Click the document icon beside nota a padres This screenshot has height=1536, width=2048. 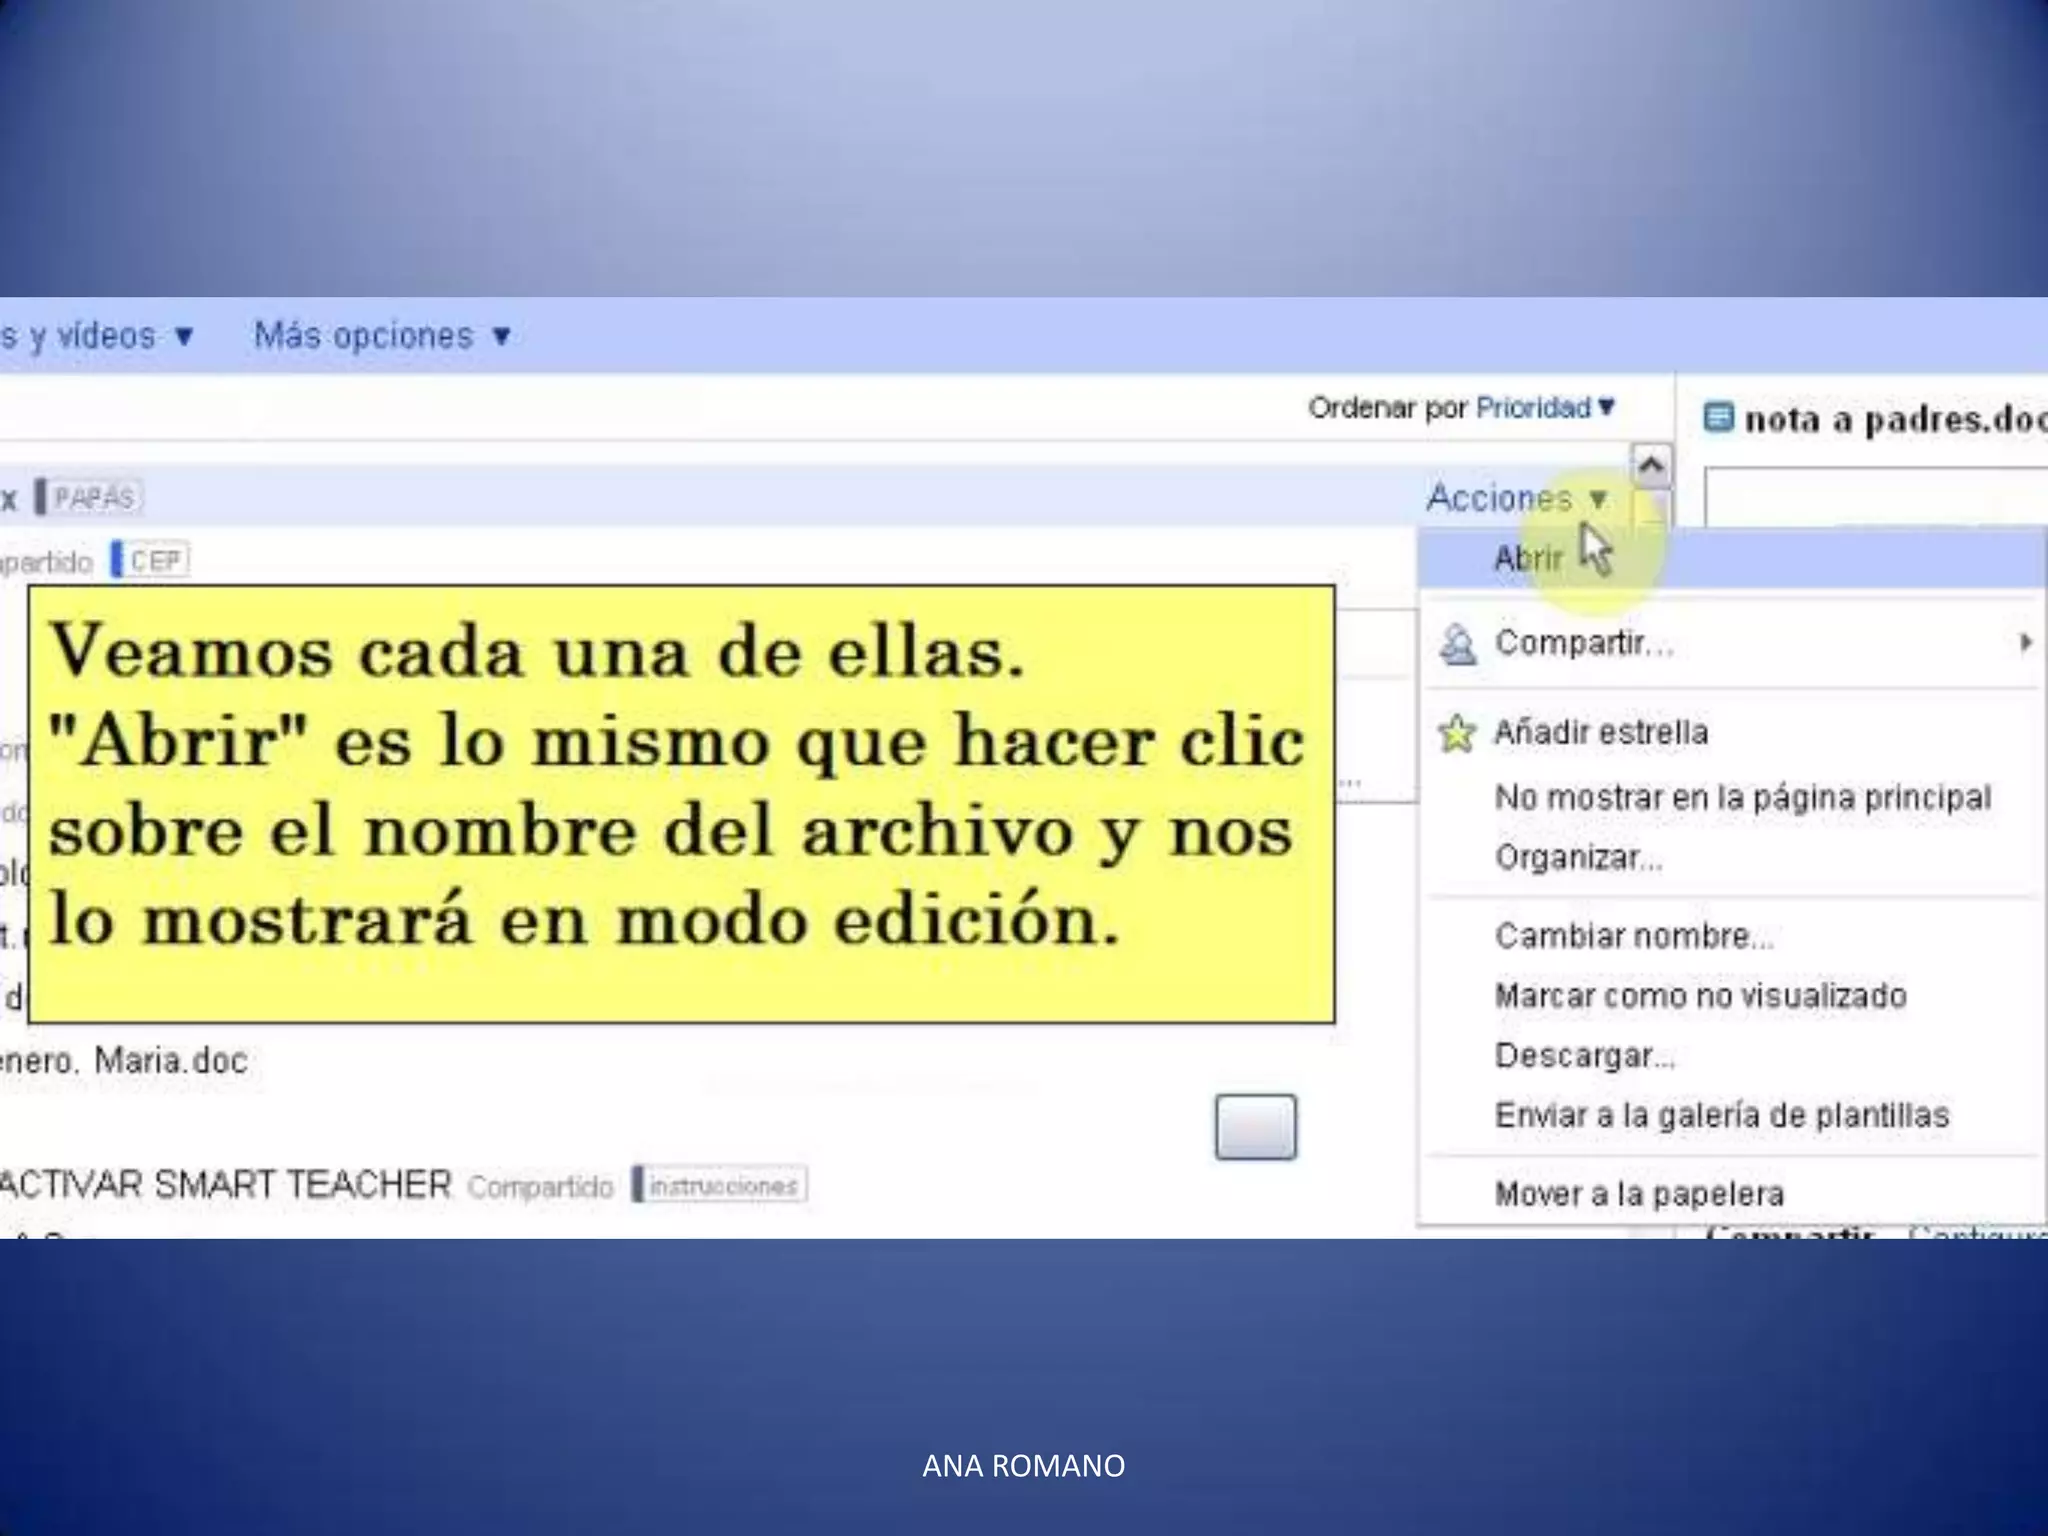point(1718,417)
